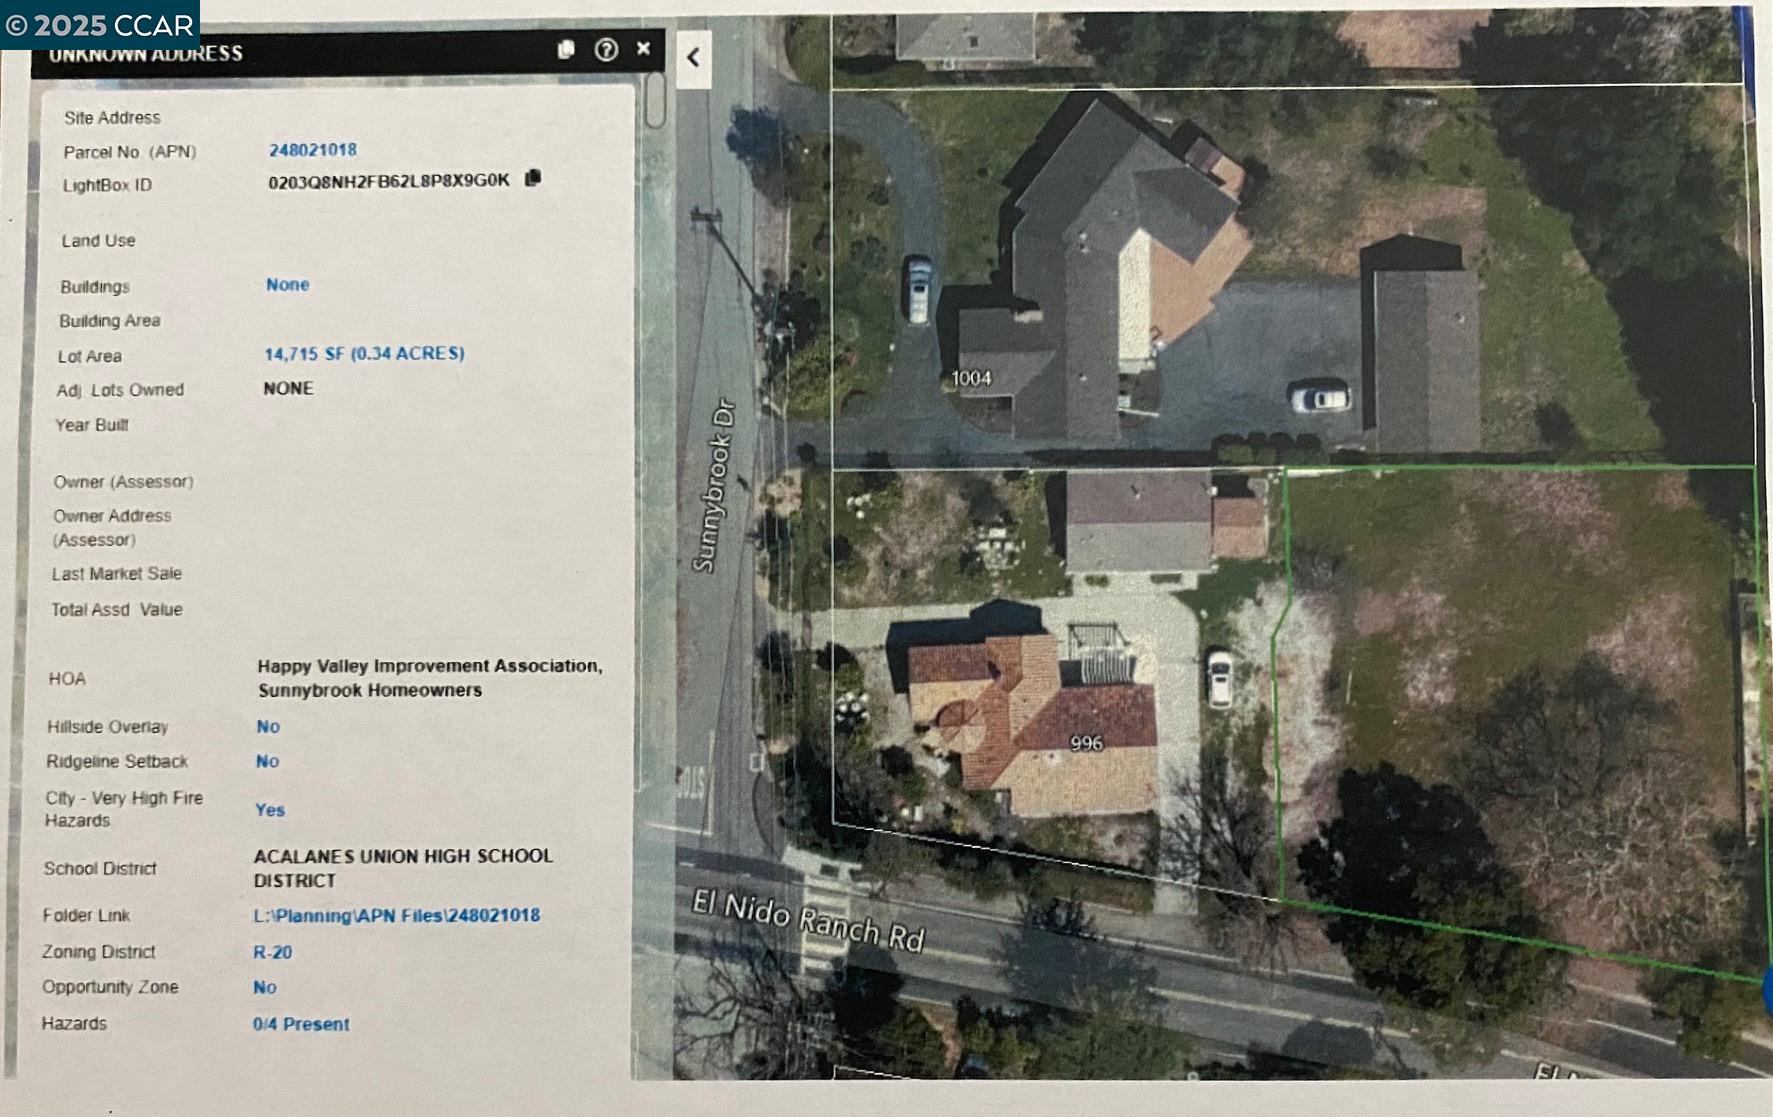Toggle the Opportunity Zone 'No' value
The height and width of the screenshot is (1117, 1773).
pos(264,987)
